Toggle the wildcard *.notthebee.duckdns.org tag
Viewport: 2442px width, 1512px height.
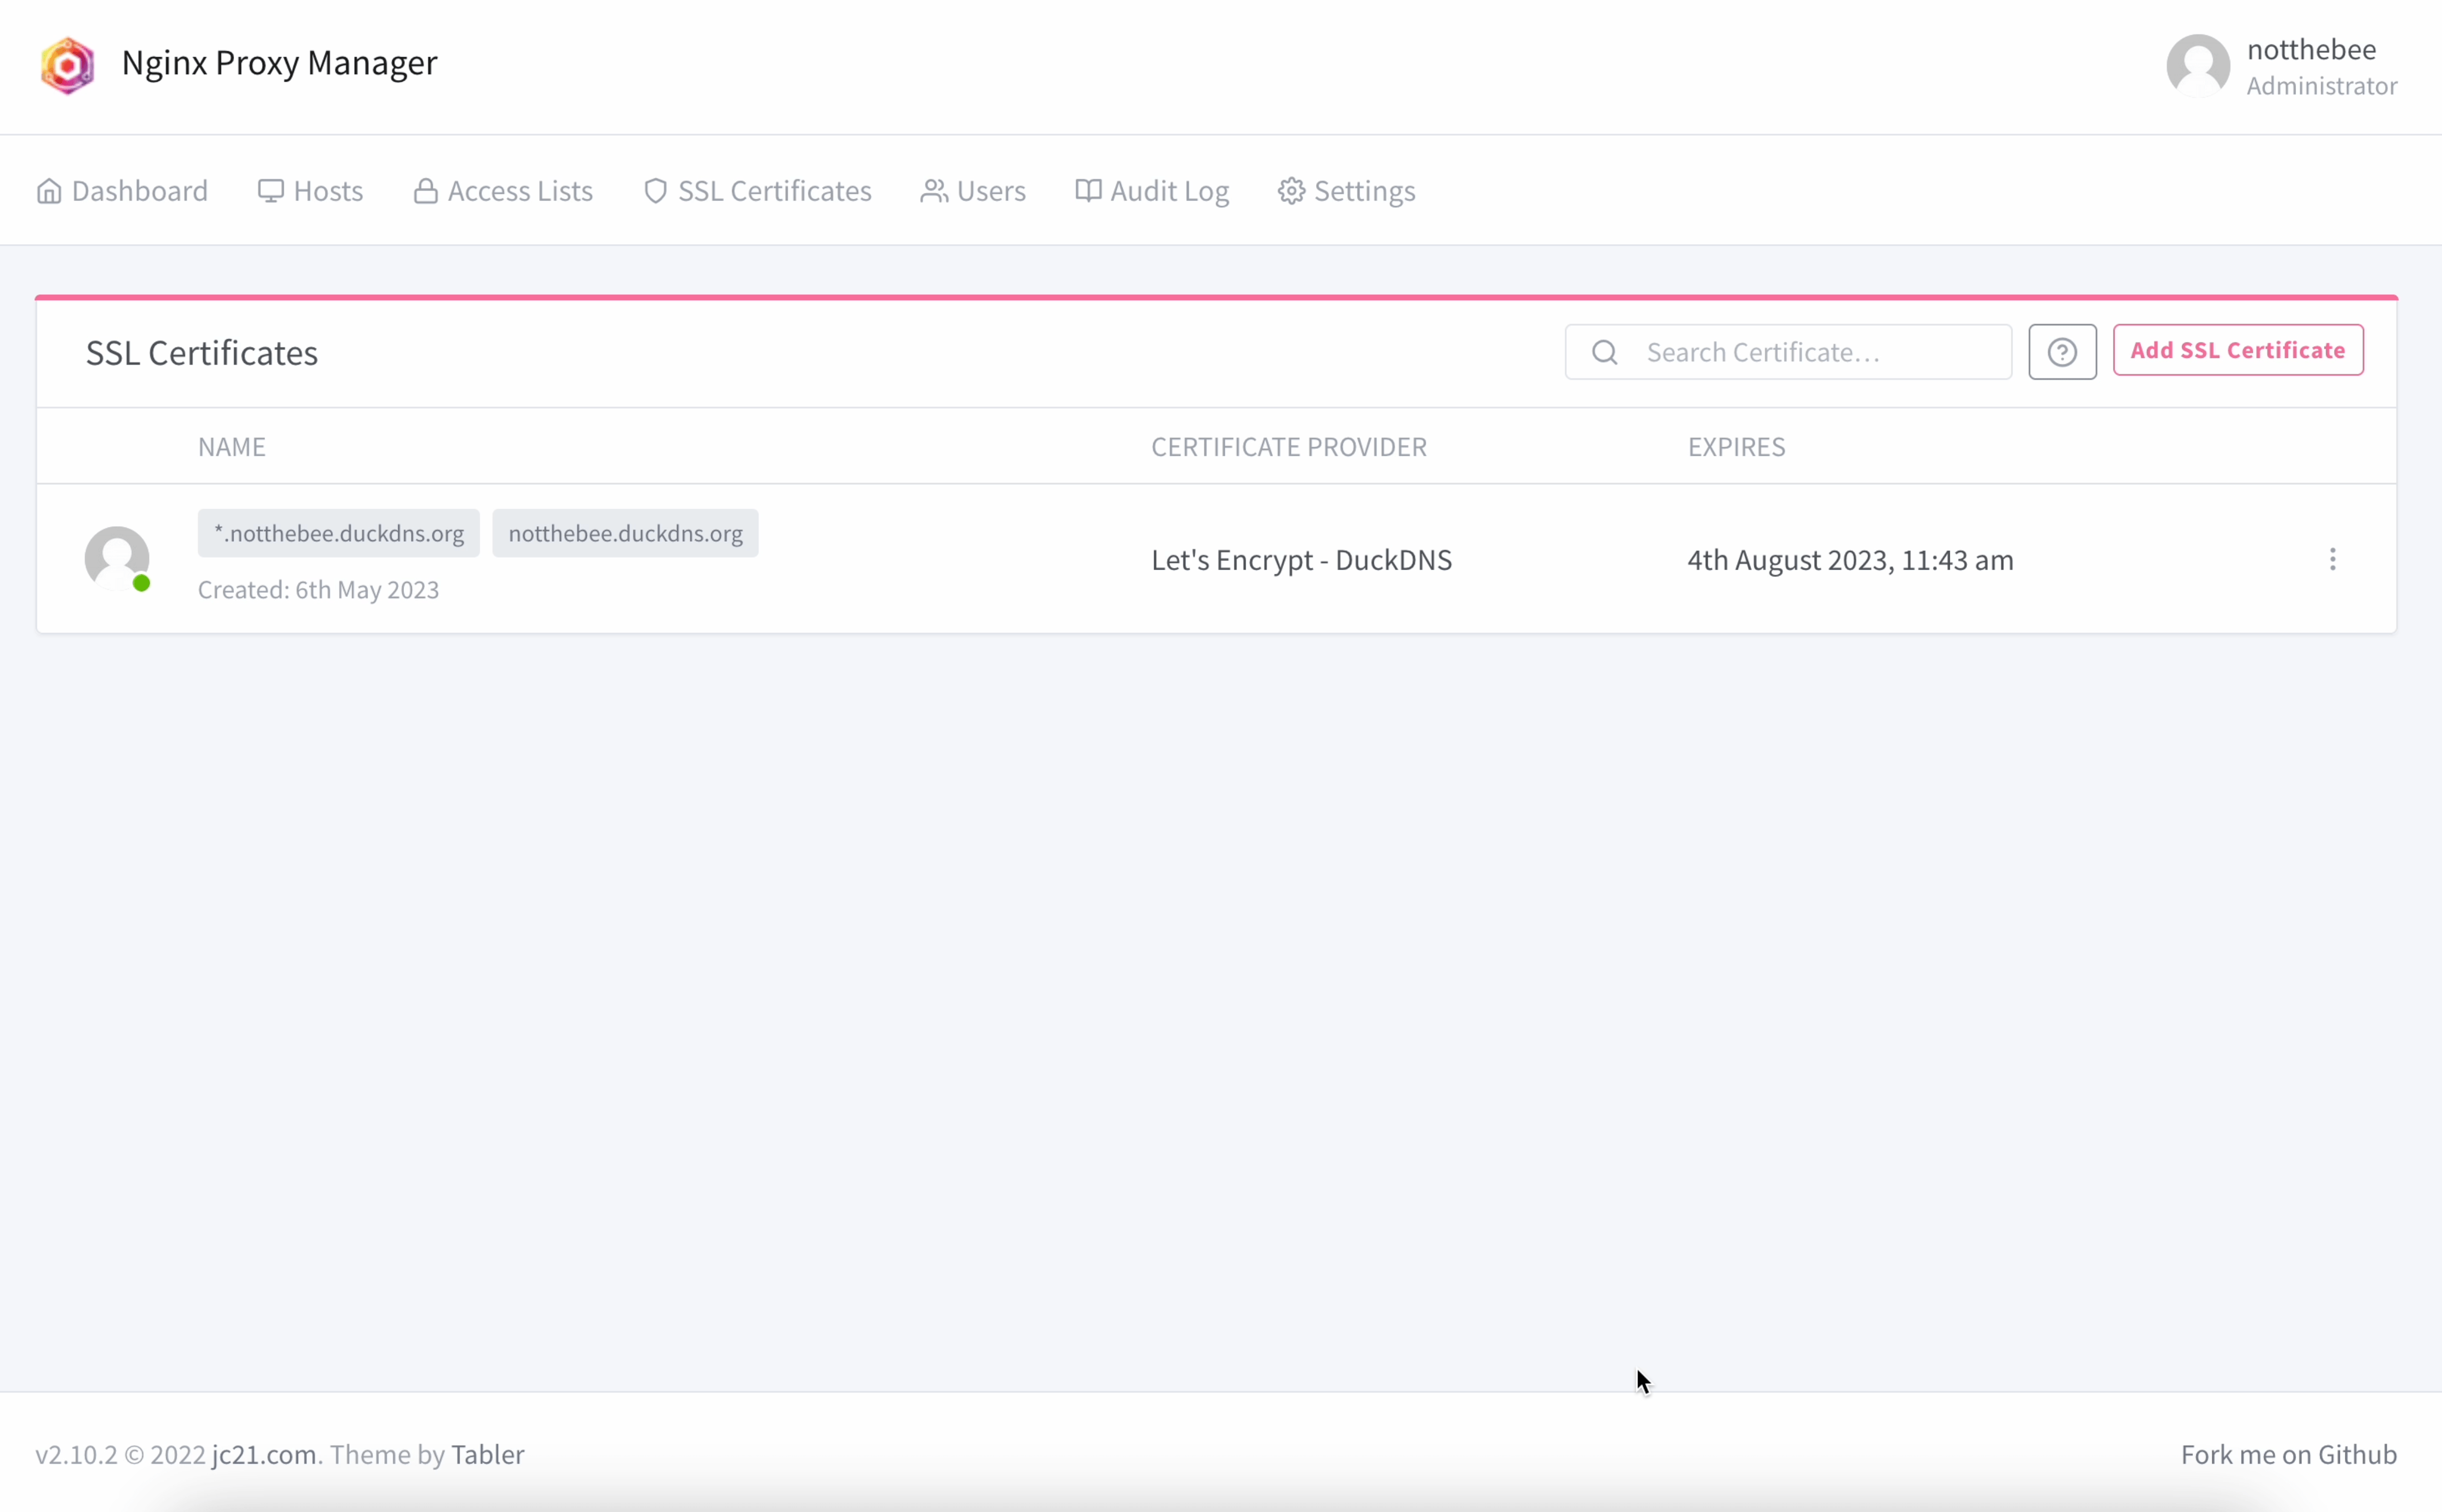click(338, 532)
